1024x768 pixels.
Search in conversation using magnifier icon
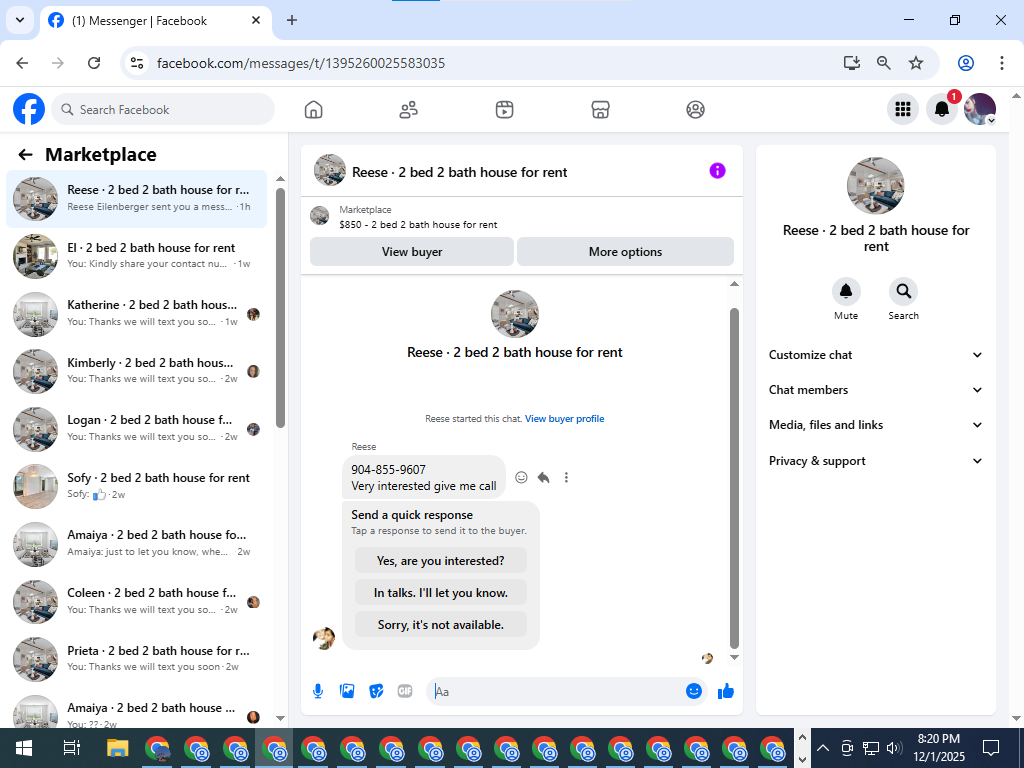[903, 291]
